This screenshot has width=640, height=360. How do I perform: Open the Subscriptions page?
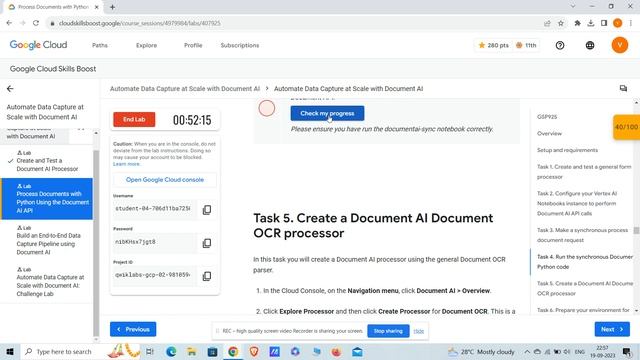click(x=240, y=45)
